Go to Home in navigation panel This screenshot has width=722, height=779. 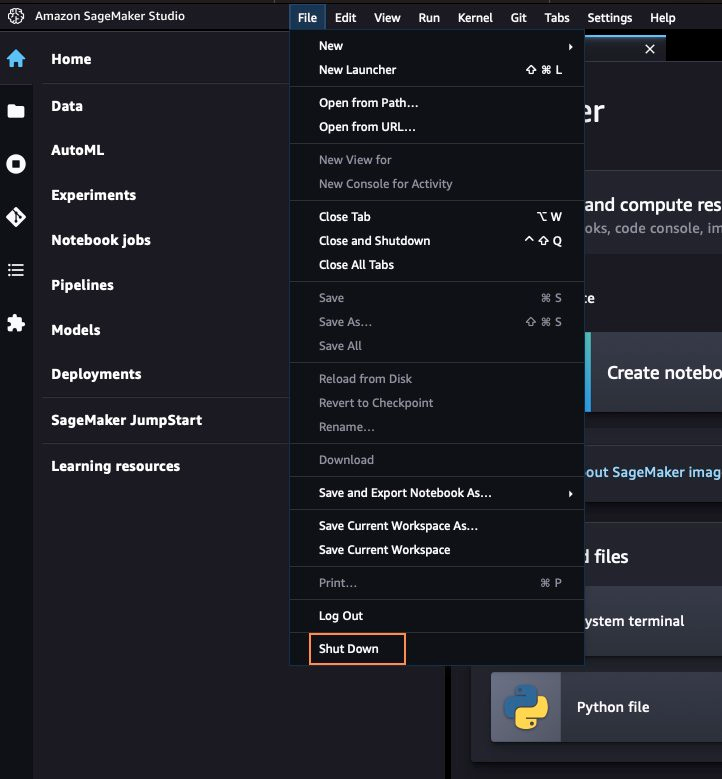pyautogui.click(x=71, y=59)
